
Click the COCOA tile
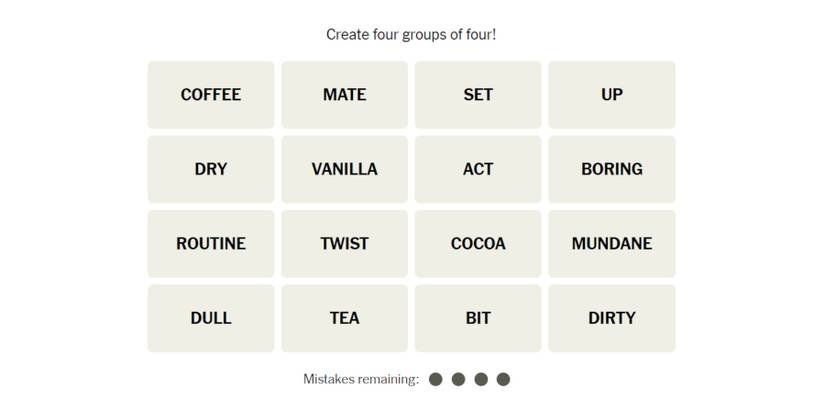click(478, 243)
